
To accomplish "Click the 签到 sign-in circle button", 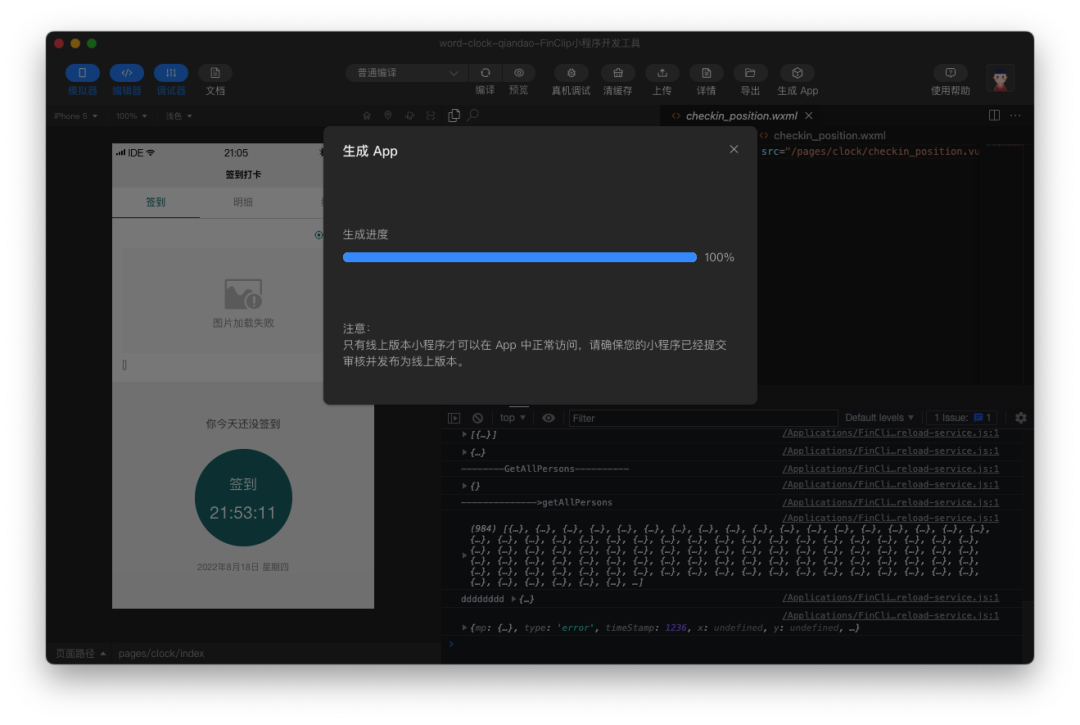I will click(x=244, y=498).
